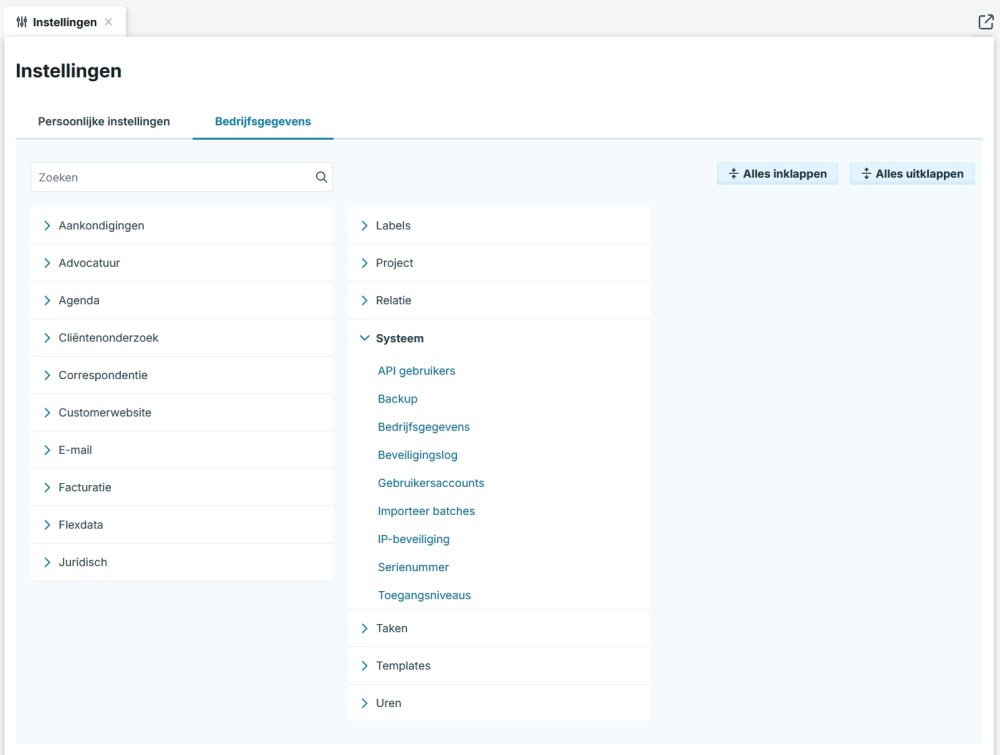Close the Instellingen tab

108,22
